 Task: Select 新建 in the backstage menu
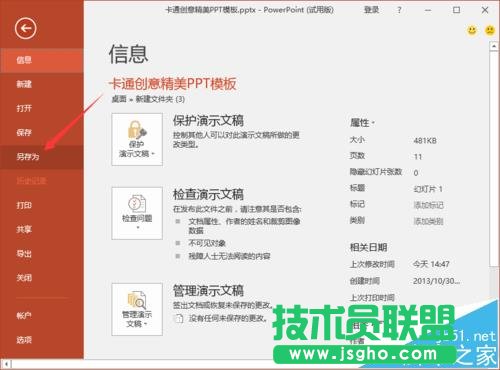tap(42, 84)
